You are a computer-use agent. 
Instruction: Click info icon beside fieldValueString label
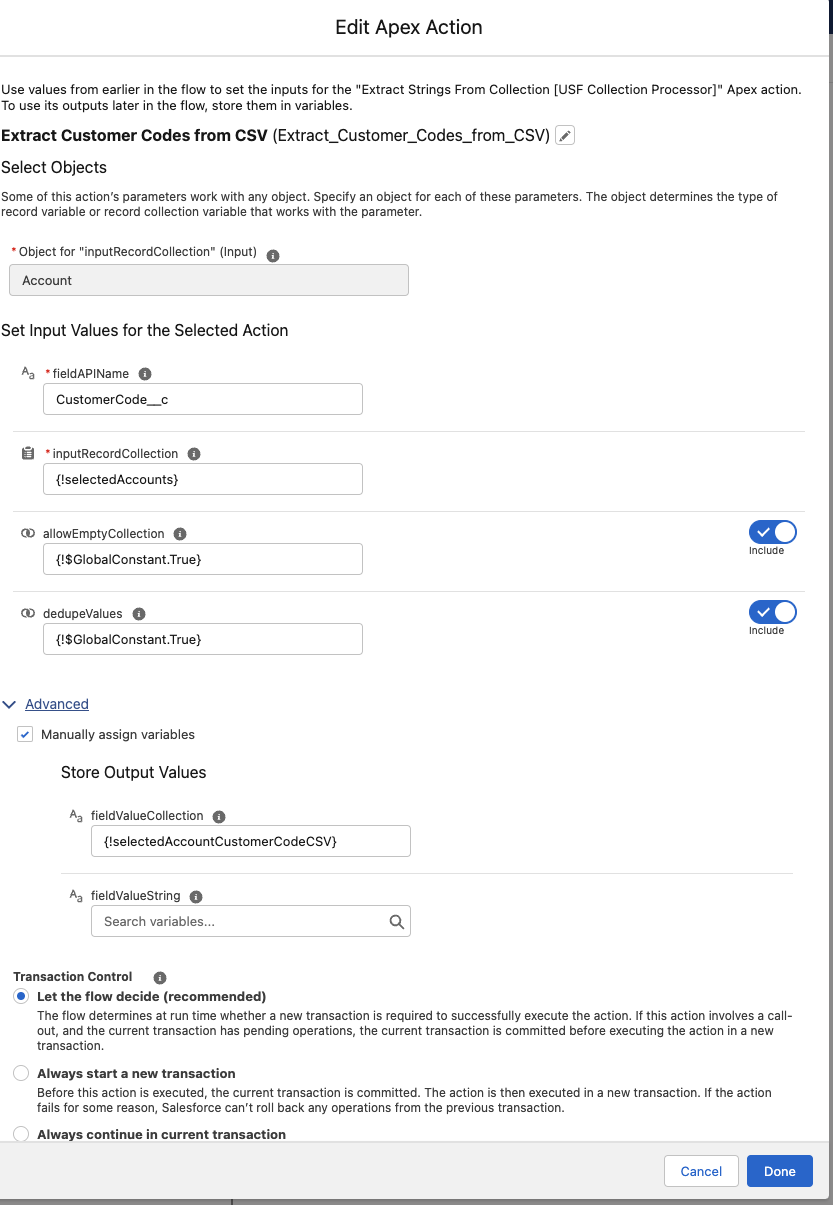coord(196,897)
